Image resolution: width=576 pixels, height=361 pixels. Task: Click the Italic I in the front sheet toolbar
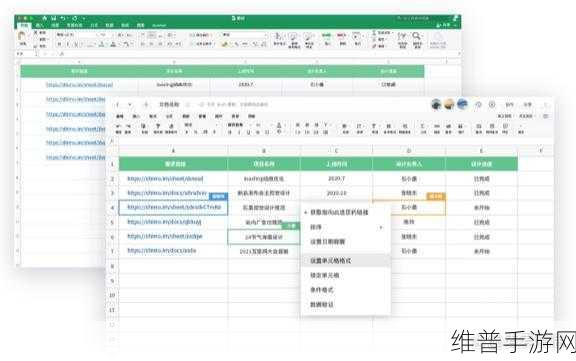(239, 132)
